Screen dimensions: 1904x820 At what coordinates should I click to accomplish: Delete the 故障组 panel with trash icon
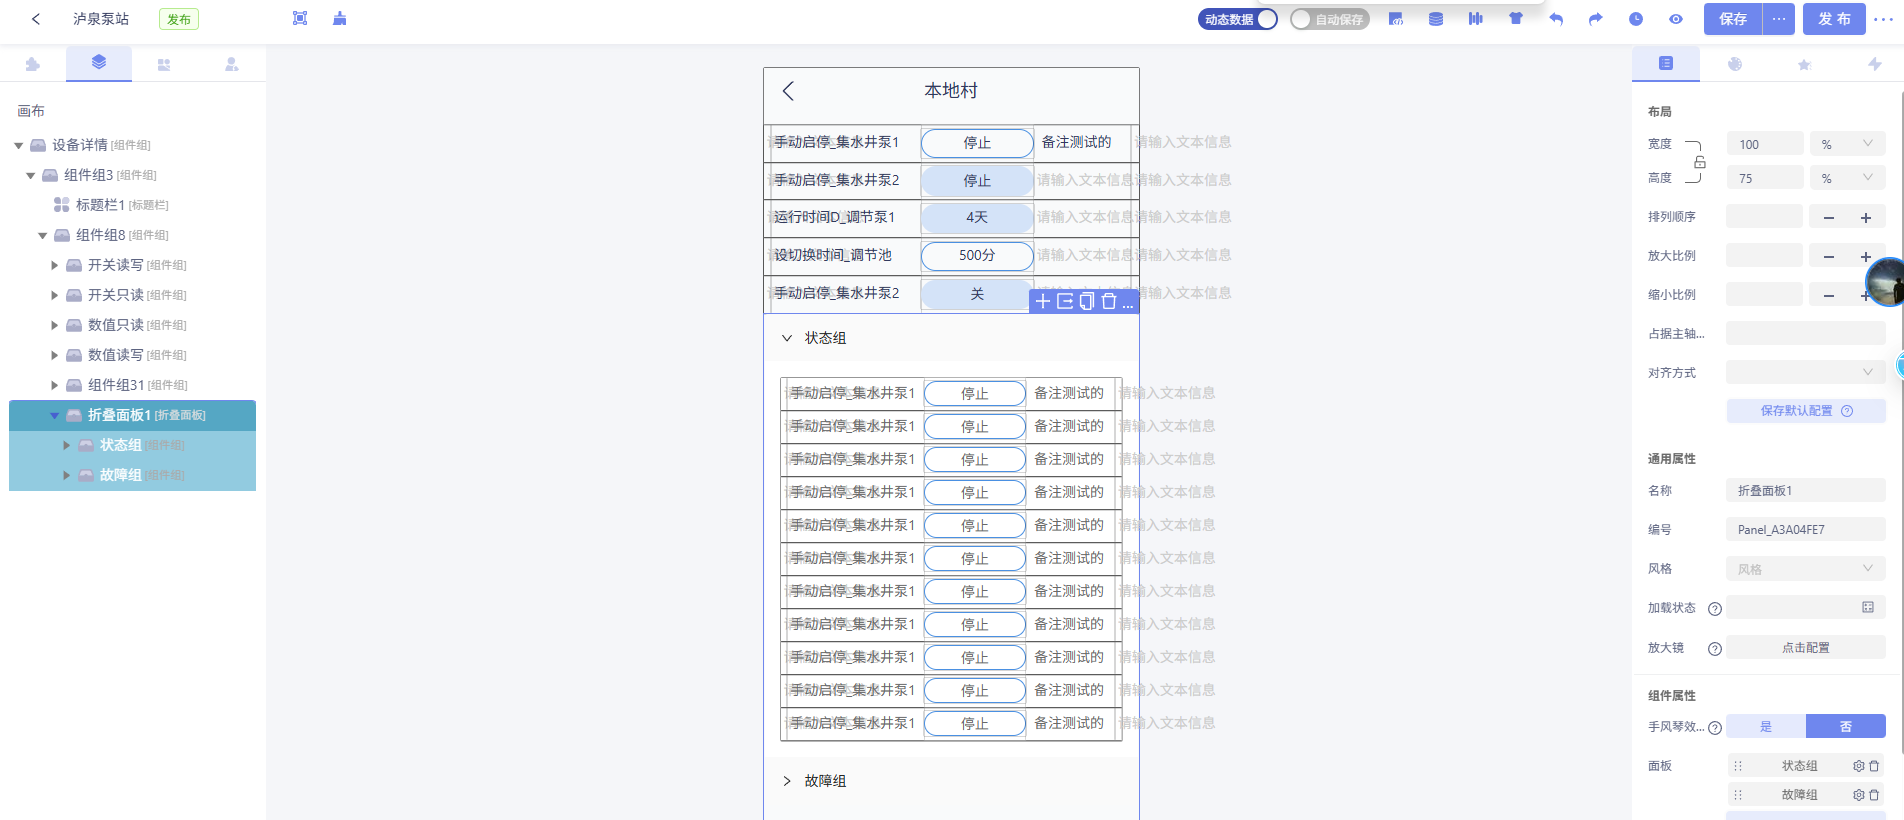coord(1874,795)
